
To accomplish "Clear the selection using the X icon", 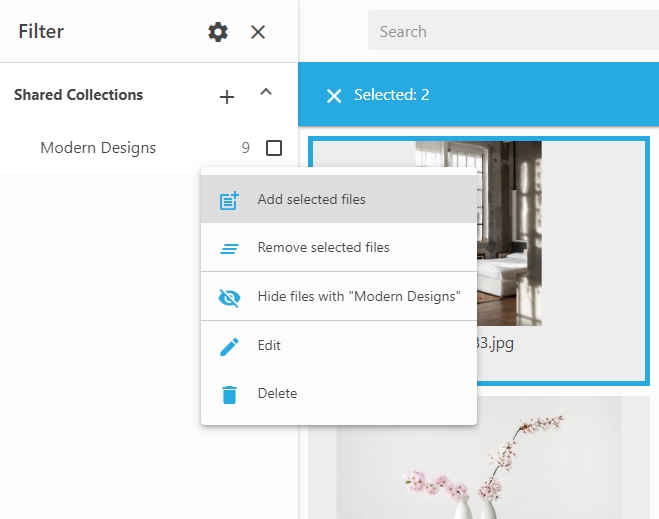I will (x=334, y=95).
